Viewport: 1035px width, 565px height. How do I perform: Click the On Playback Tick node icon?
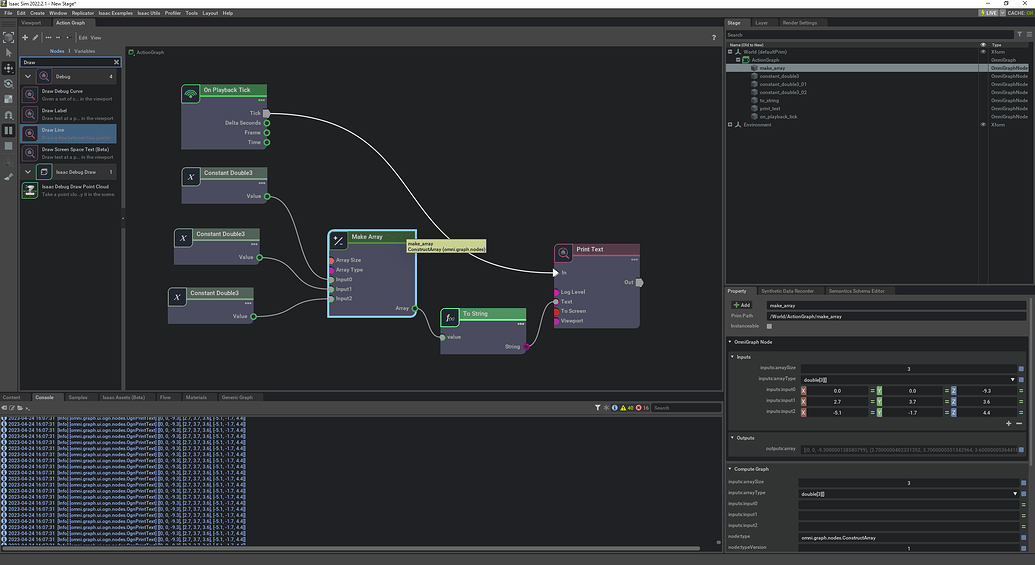point(190,94)
